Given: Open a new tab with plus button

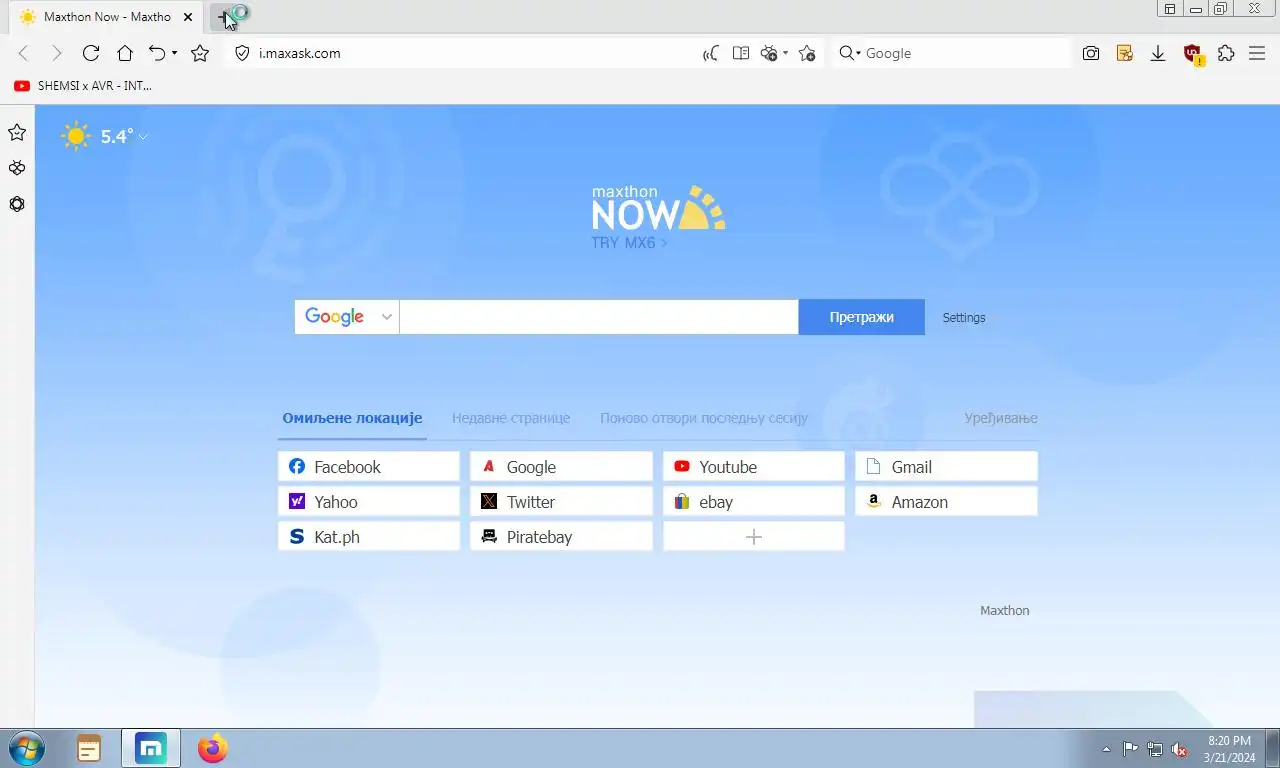Looking at the screenshot, I should tap(224, 17).
